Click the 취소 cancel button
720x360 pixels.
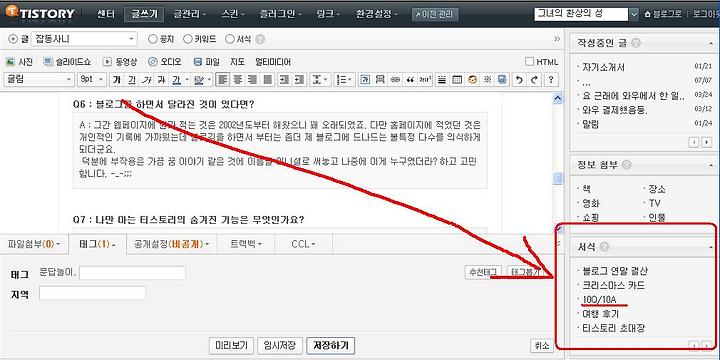click(x=541, y=345)
